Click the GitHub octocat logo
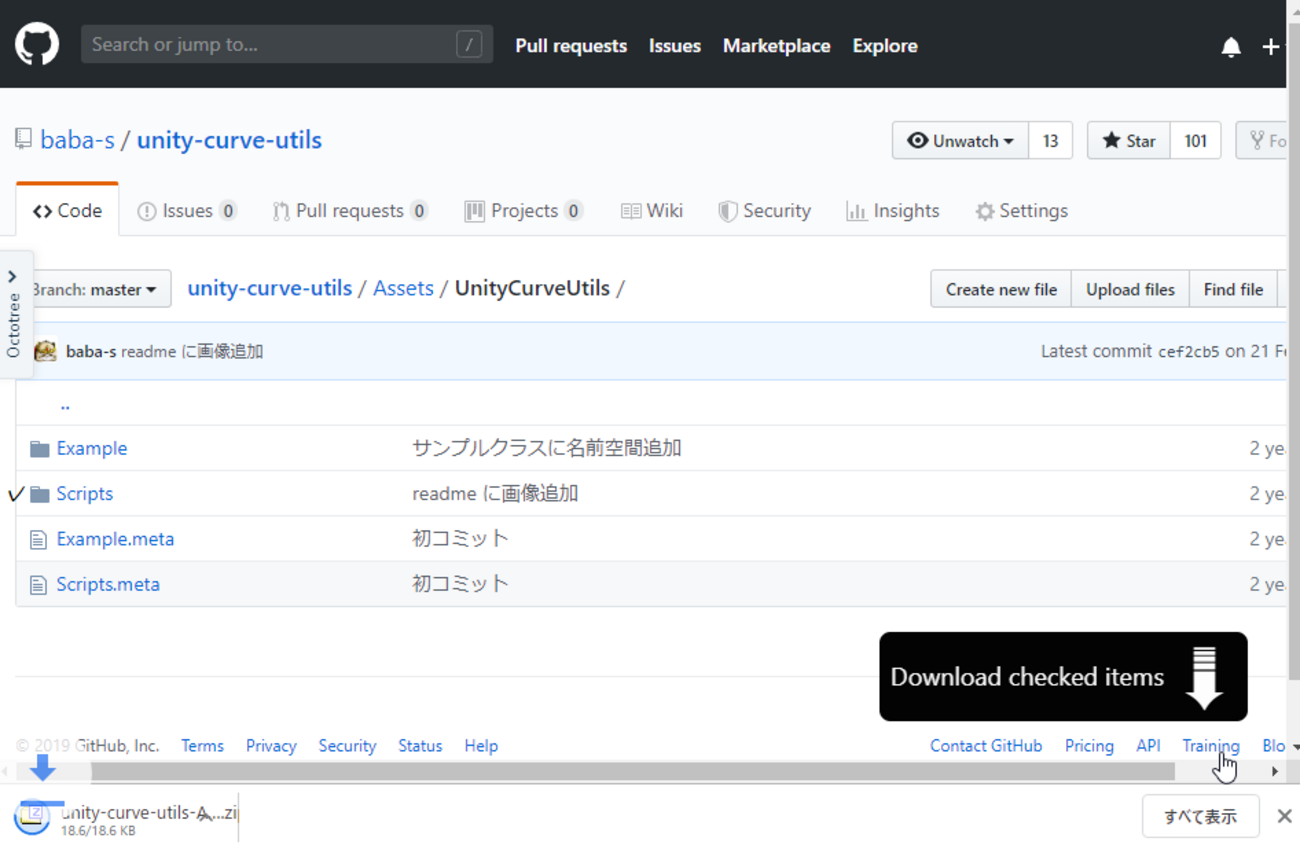Image resolution: width=1300 pixels, height=849 pixels. click(37, 45)
